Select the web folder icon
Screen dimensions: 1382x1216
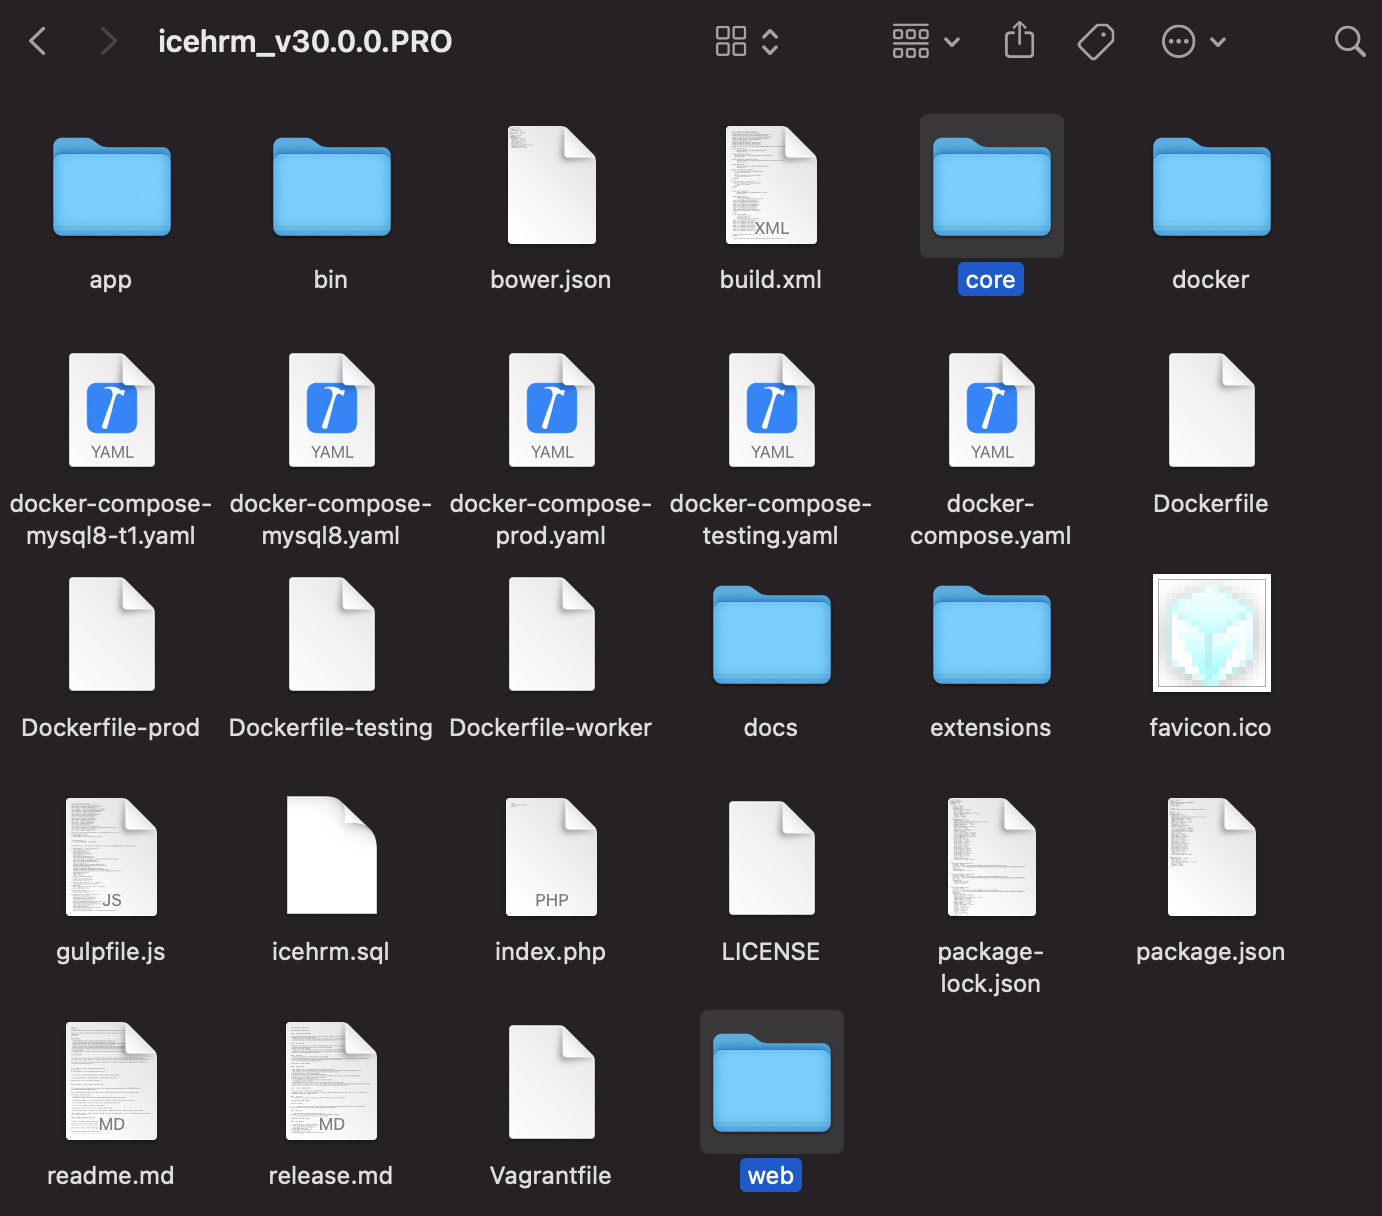(x=771, y=1083)
